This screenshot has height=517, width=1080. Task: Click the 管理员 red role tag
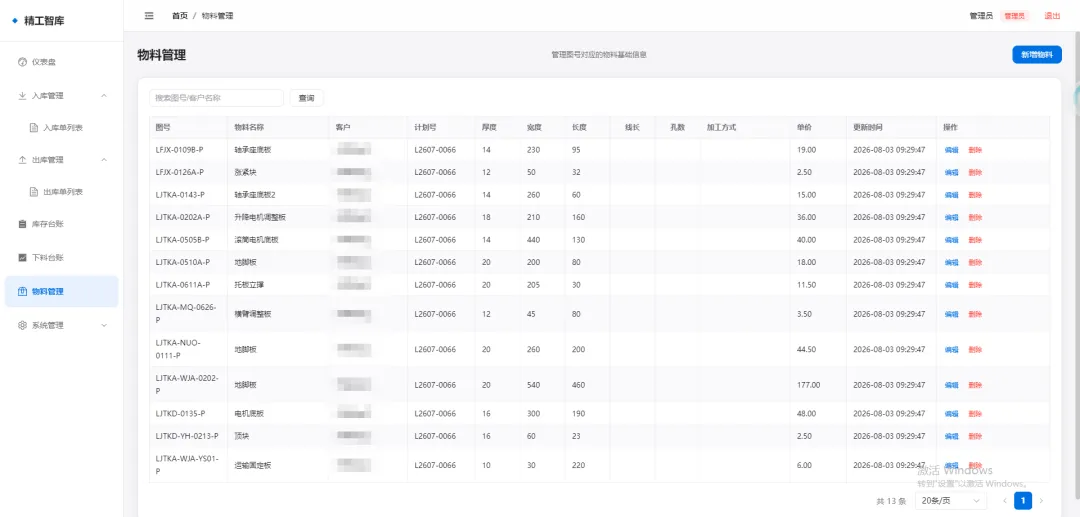1015,16
